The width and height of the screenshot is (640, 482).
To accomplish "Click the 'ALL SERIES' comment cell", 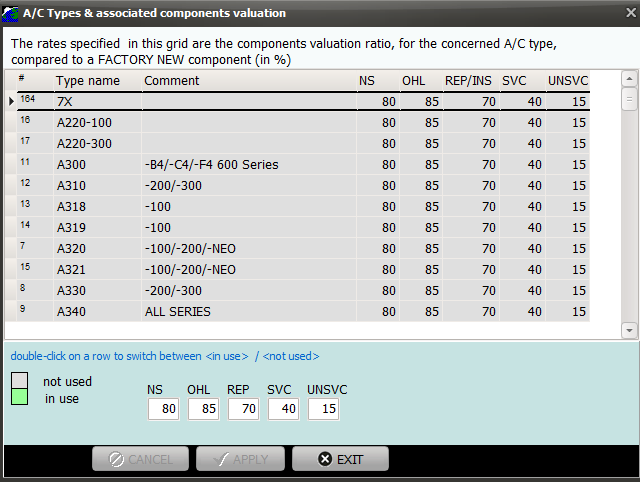I will coord(249,311).
